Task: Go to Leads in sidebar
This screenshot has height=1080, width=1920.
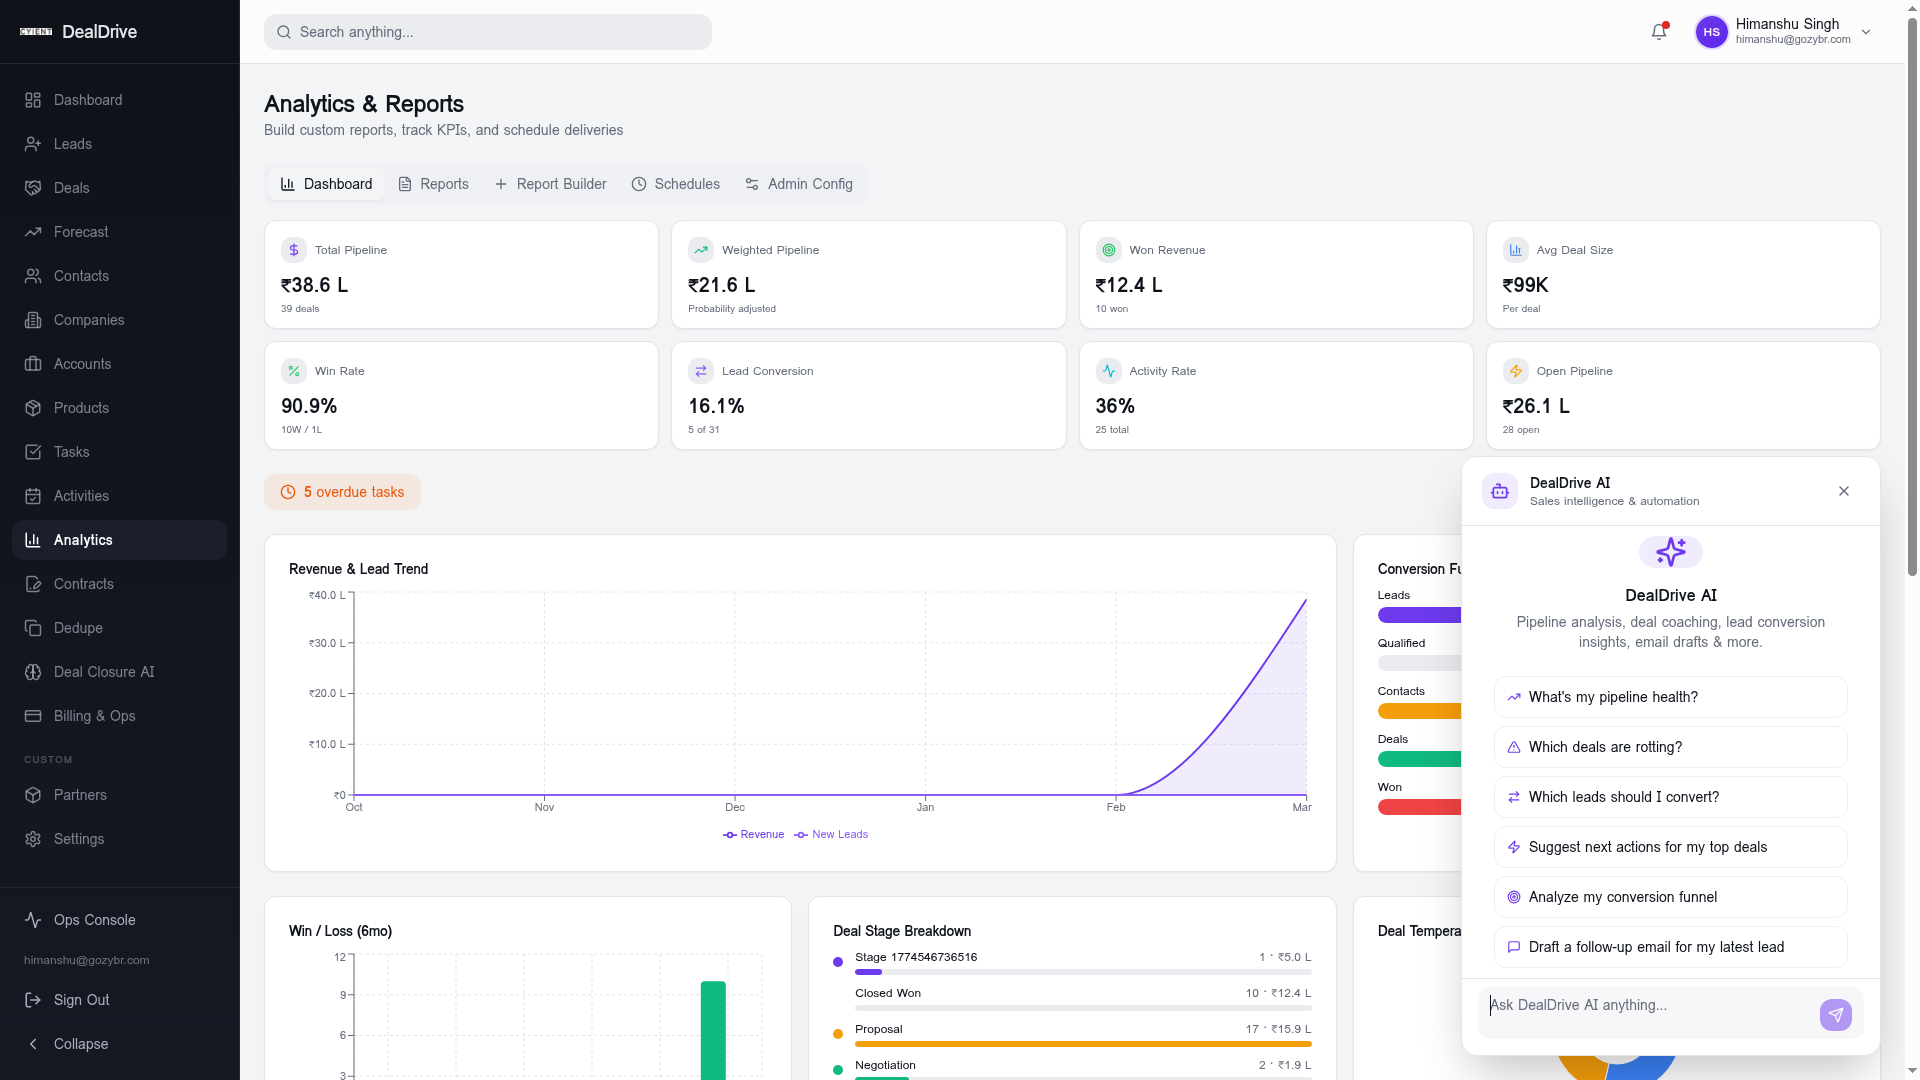Action: [x=120, y=144]
